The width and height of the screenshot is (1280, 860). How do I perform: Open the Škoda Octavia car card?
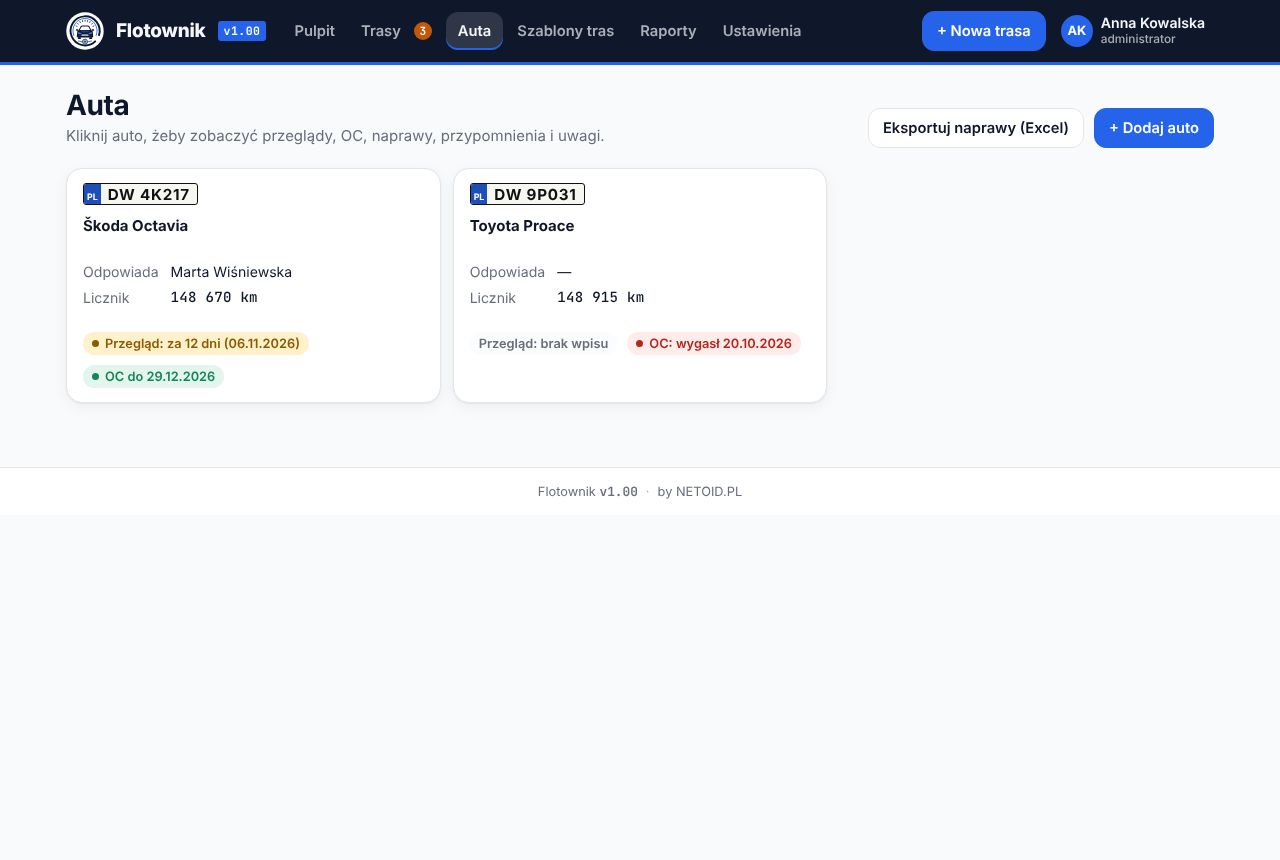point(253,286)
